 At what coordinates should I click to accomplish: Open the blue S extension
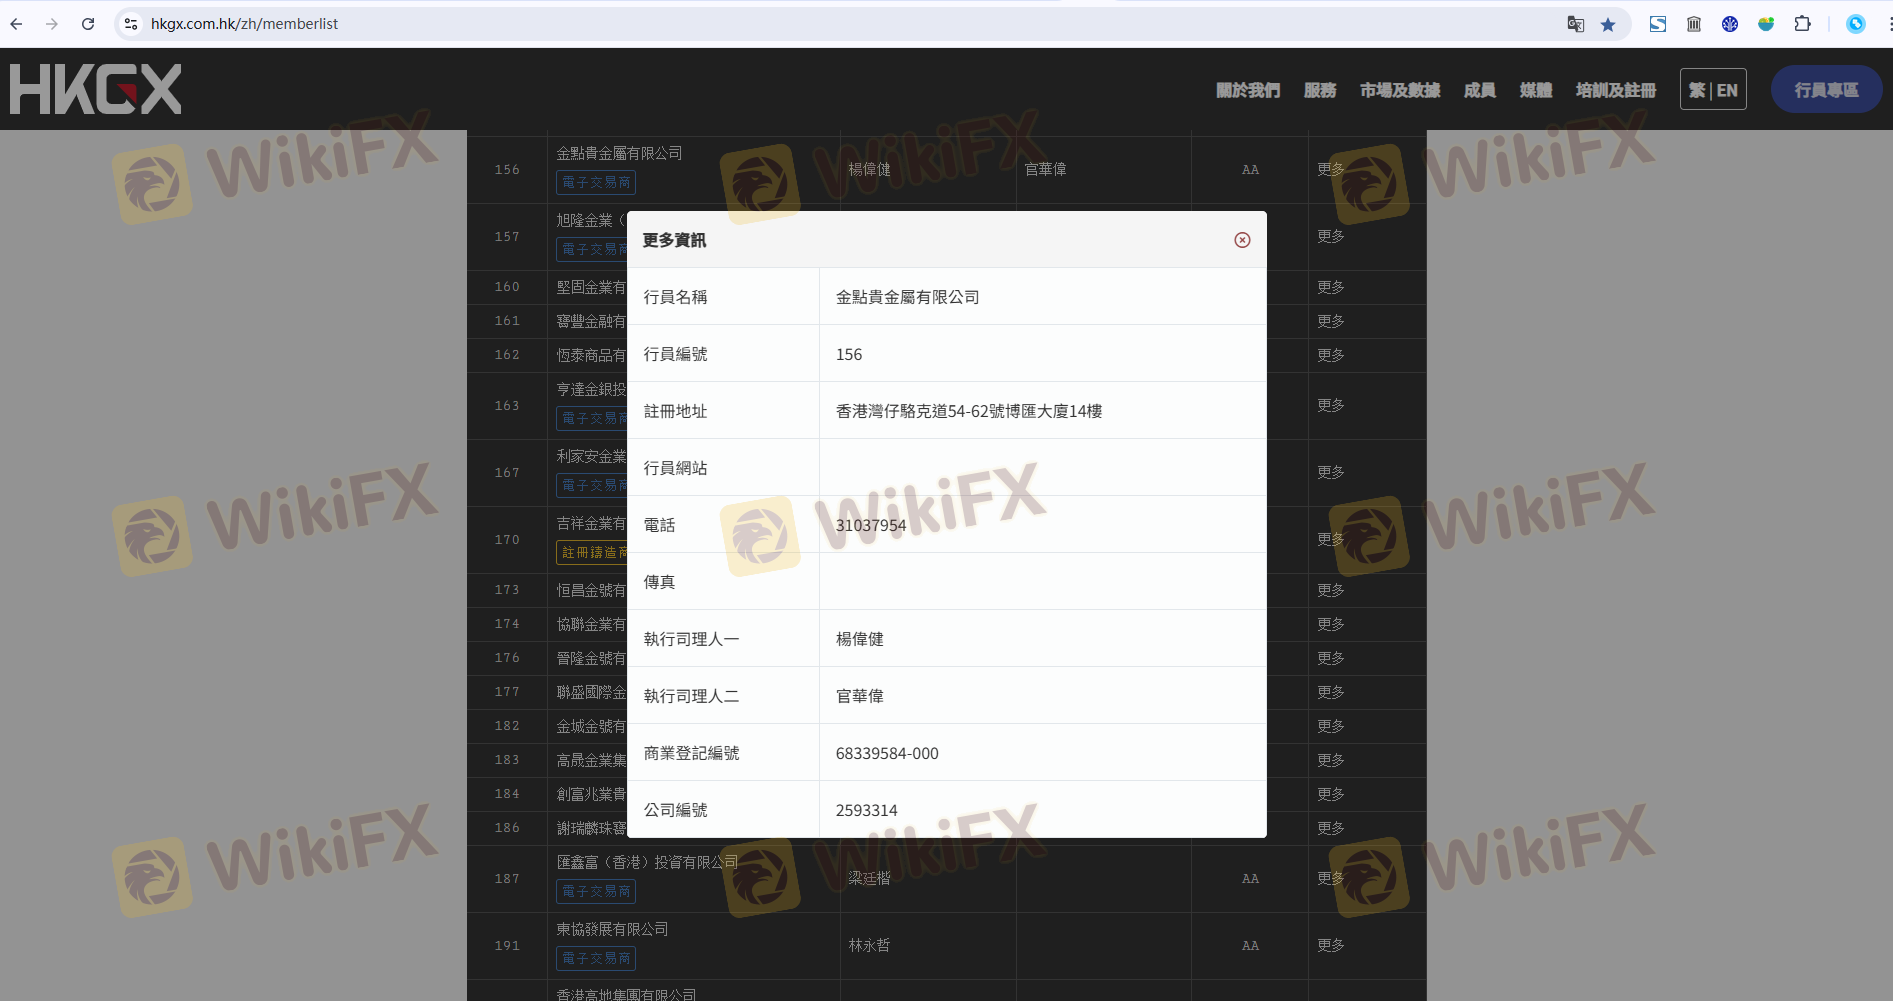click(1658, 24)
